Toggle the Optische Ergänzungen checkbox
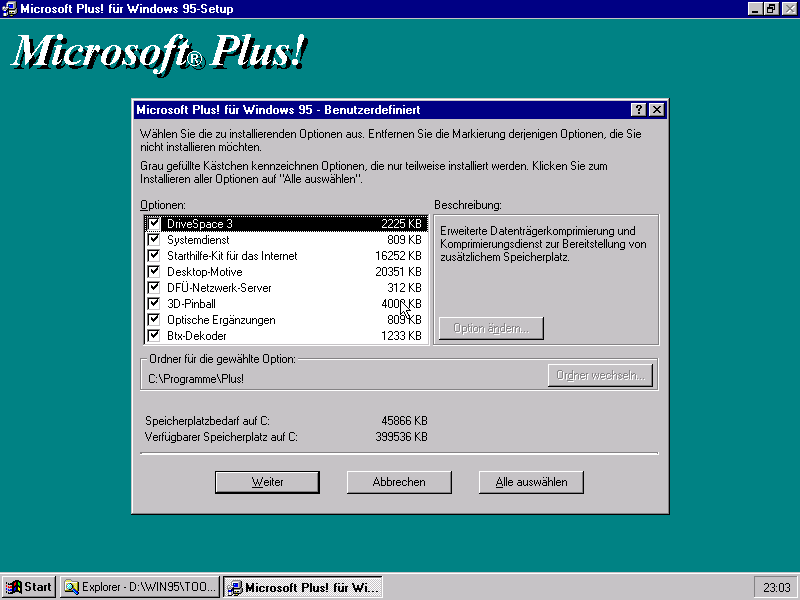 coord(154,319)
